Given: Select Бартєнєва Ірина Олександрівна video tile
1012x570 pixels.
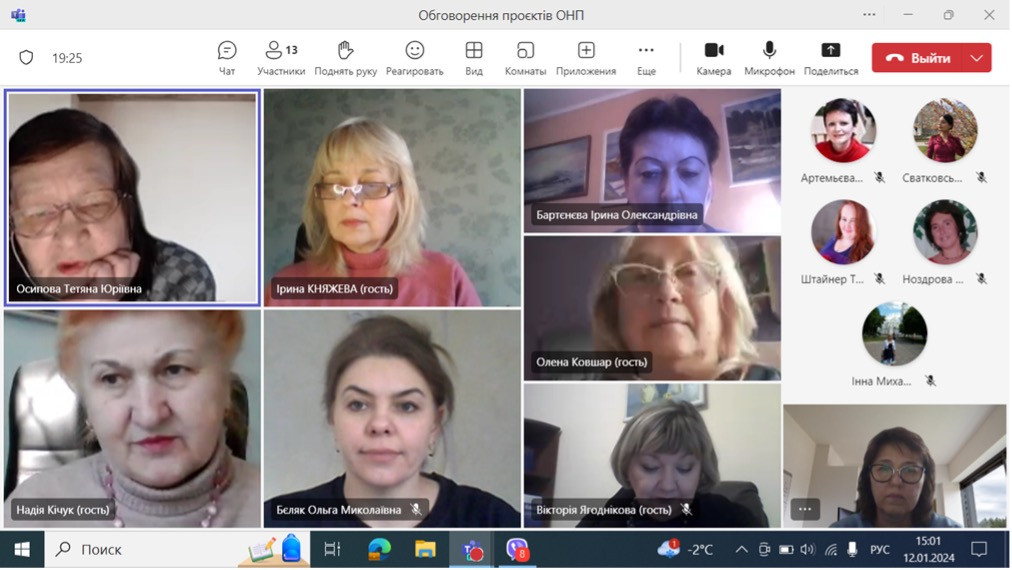Looking at the screenshot, I should 653,161.
